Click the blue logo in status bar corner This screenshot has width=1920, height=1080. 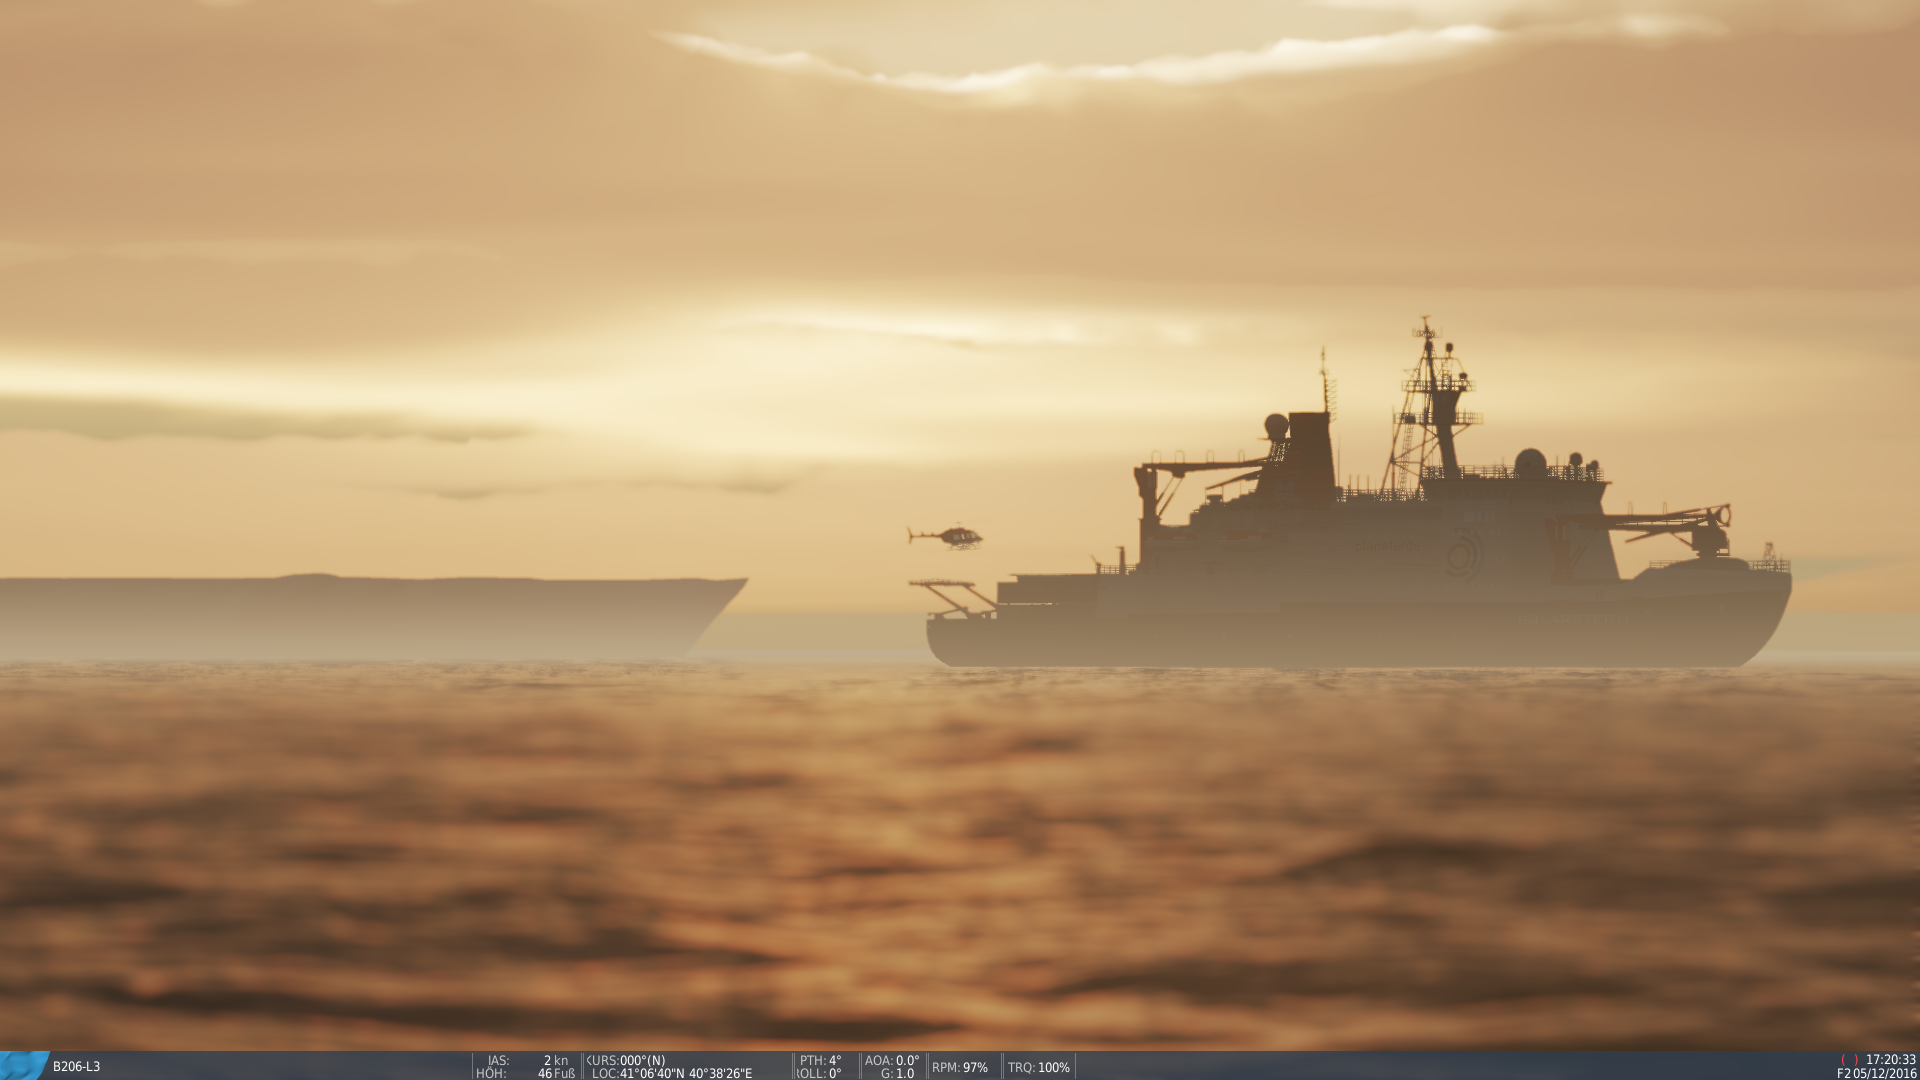coord(24,1066)
